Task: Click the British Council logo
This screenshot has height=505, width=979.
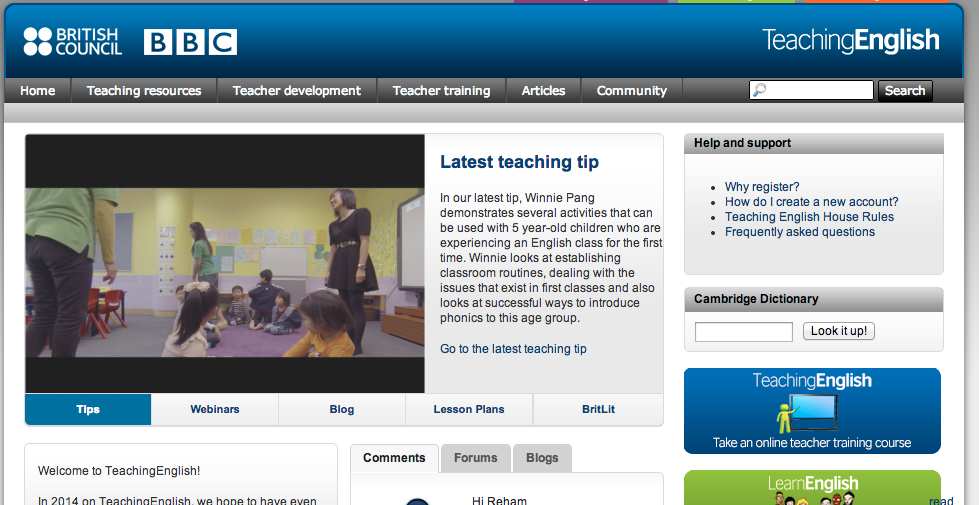Action: (72, 42)
